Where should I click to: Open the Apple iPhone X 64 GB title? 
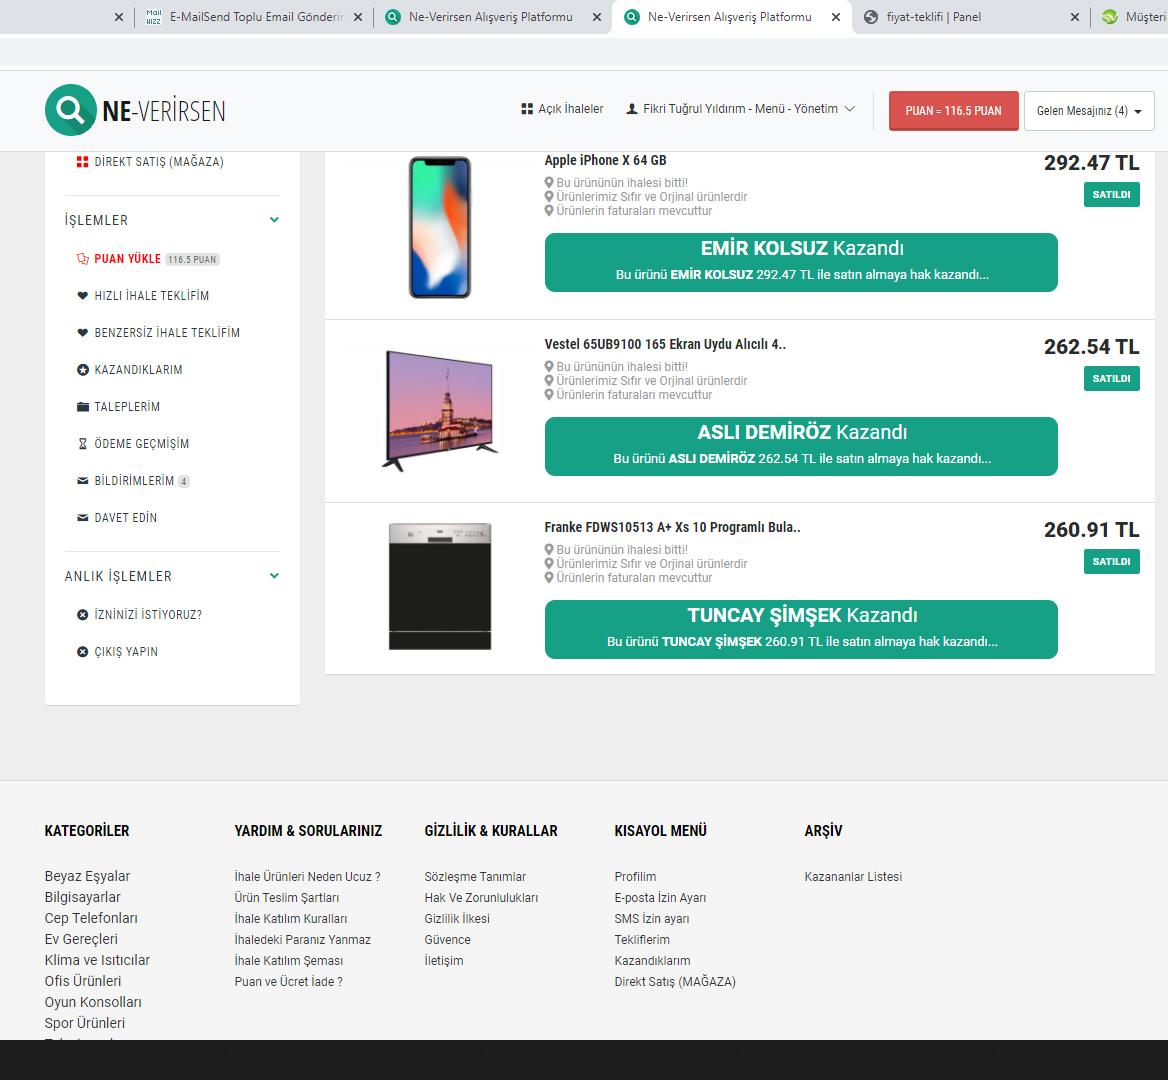tap(605, 160)
